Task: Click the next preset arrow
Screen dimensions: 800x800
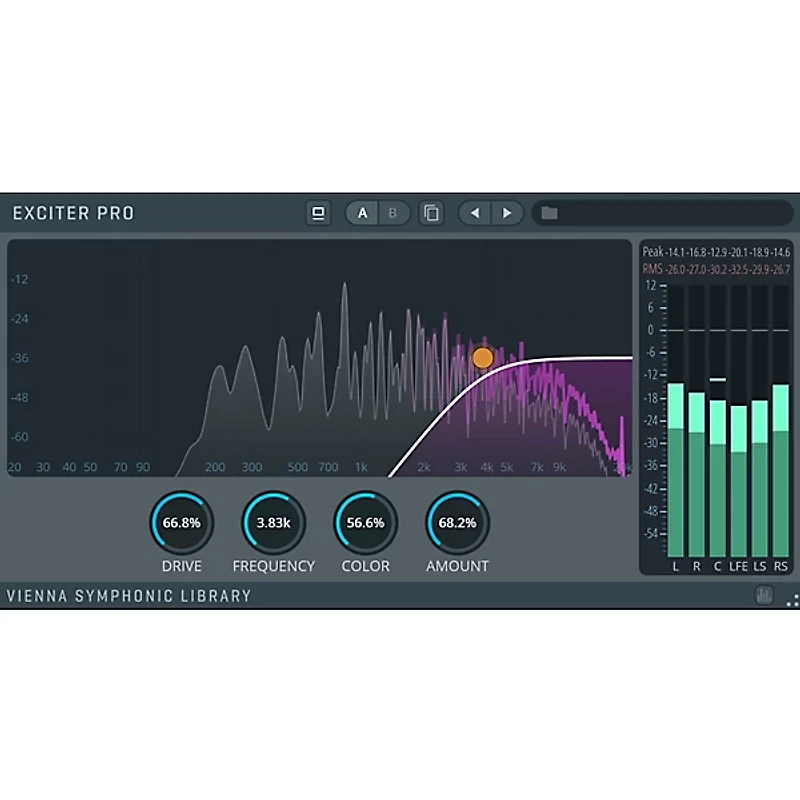Action: [x=508, y=213]
